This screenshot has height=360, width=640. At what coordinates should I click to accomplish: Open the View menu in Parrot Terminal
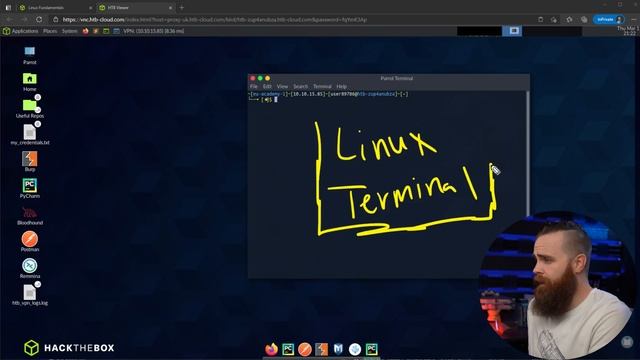[x=282, y=87]
